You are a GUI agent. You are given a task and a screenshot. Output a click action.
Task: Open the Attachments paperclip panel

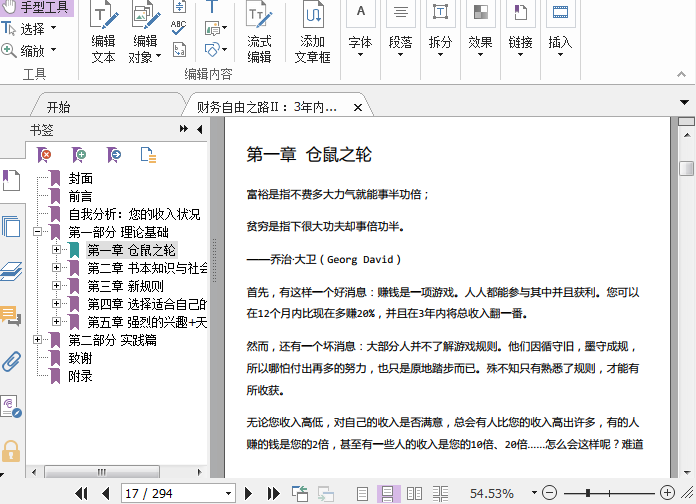tap(11, 361)
